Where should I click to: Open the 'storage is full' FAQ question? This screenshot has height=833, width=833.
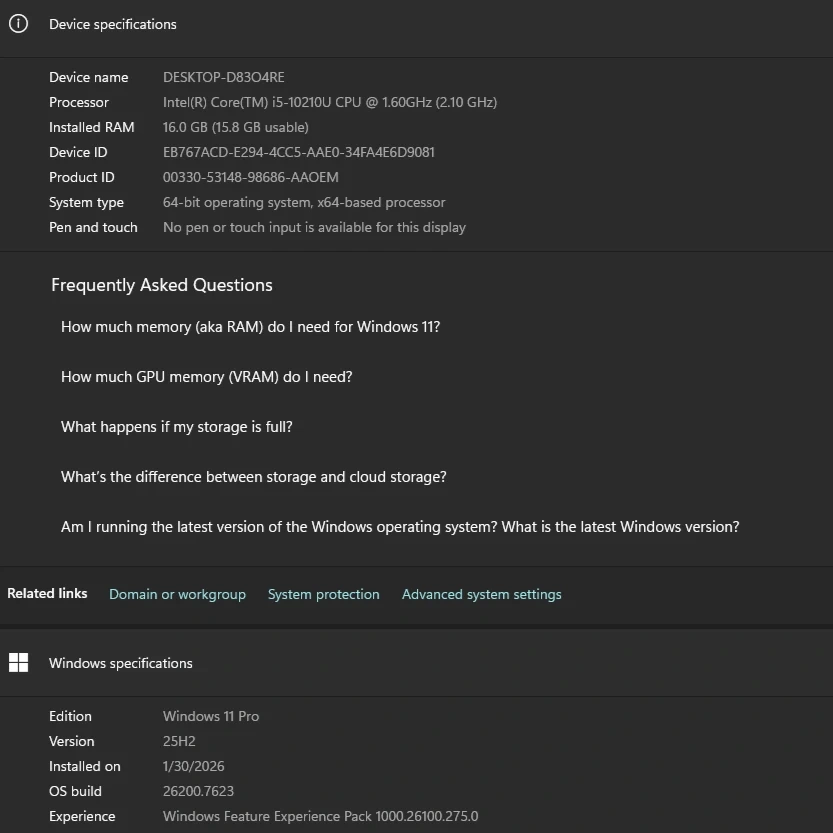[176, 427]
